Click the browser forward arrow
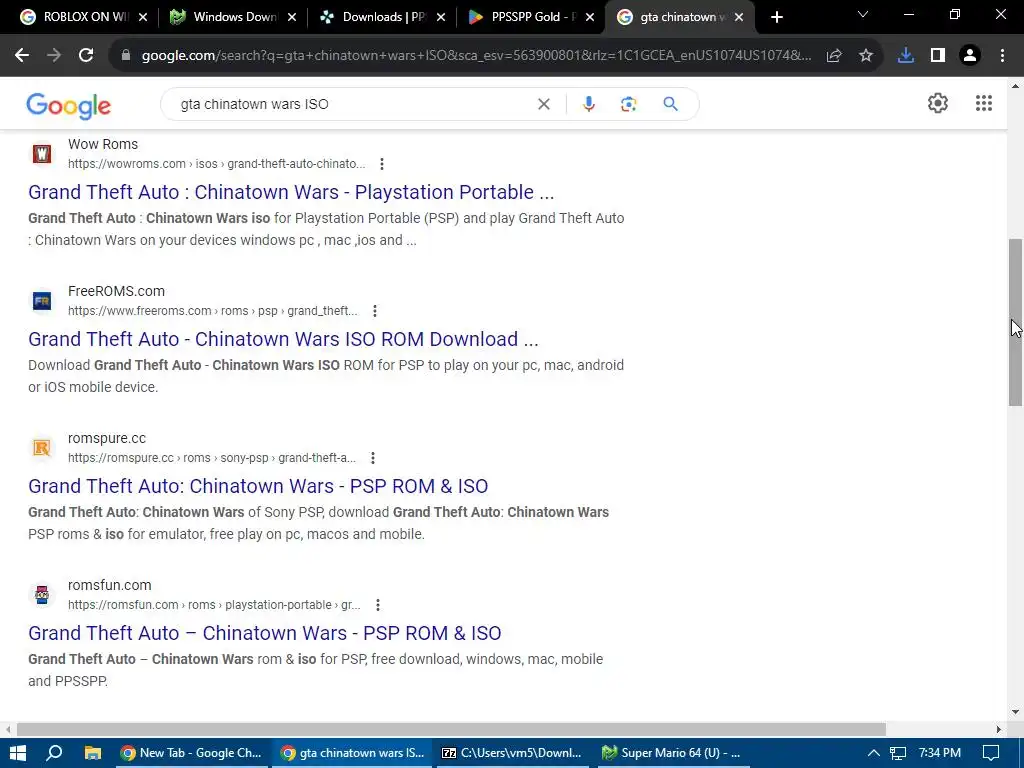 54,56
